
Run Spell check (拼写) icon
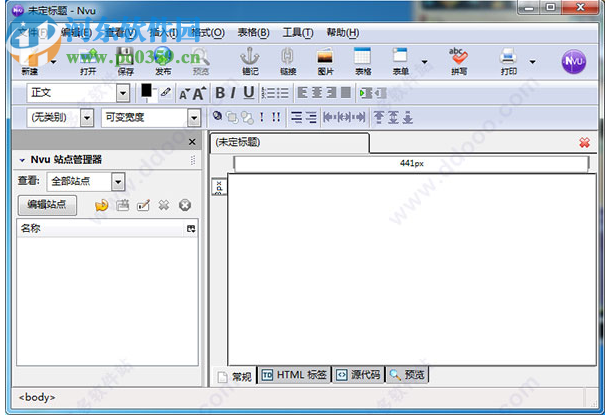459,61
